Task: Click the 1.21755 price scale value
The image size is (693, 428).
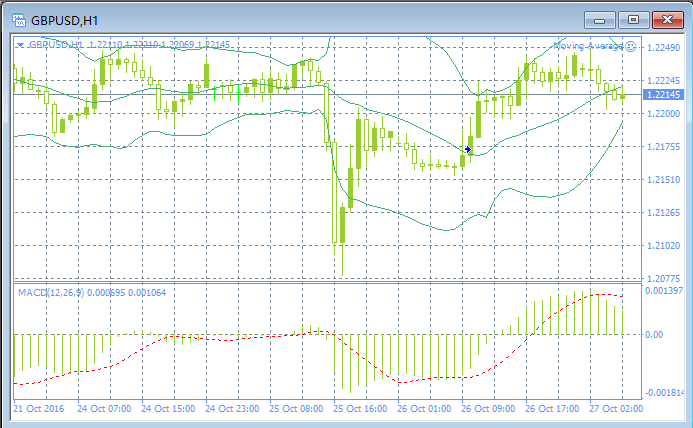Action: pos(663,147)
